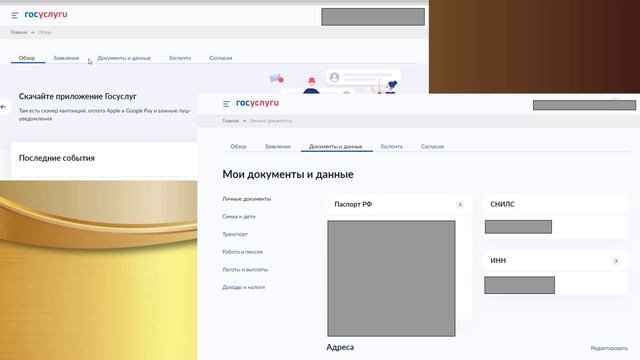The height and width of the screenshot is (360, 640).
Task: Click Редактировать link next to Адреса
Action: click(x=609, y=348)
